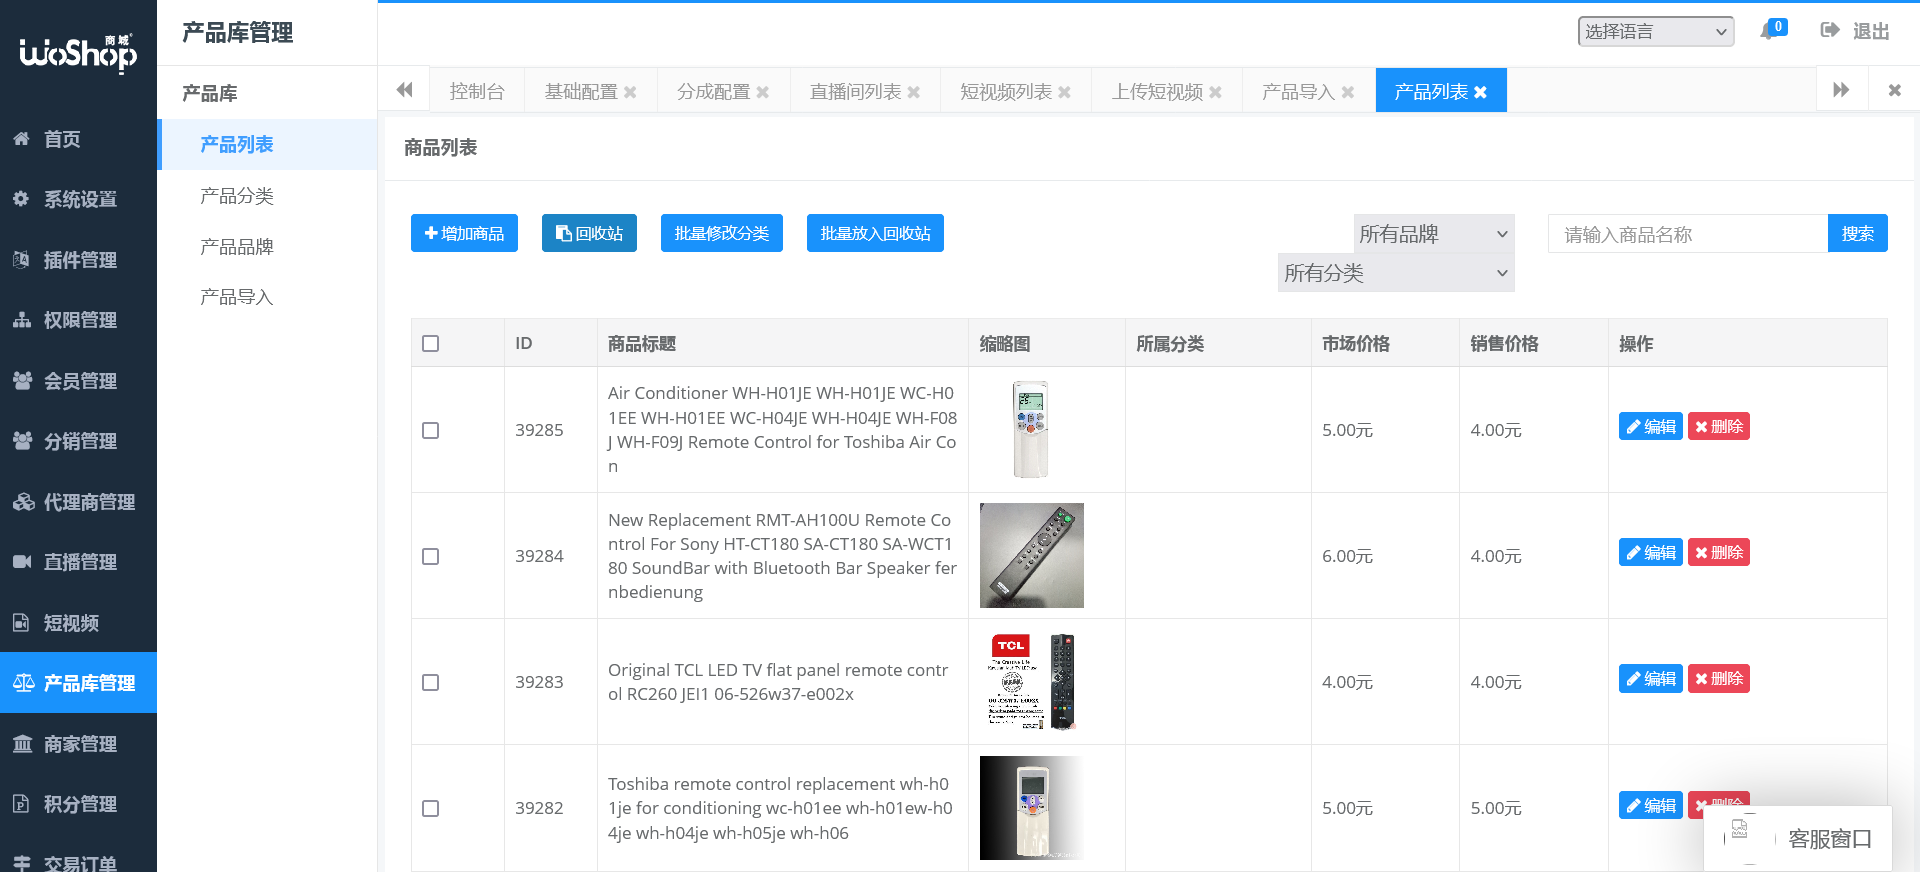Click the logout exit icon
This screenshot has width=1920, height=872.
[1830, 30]
